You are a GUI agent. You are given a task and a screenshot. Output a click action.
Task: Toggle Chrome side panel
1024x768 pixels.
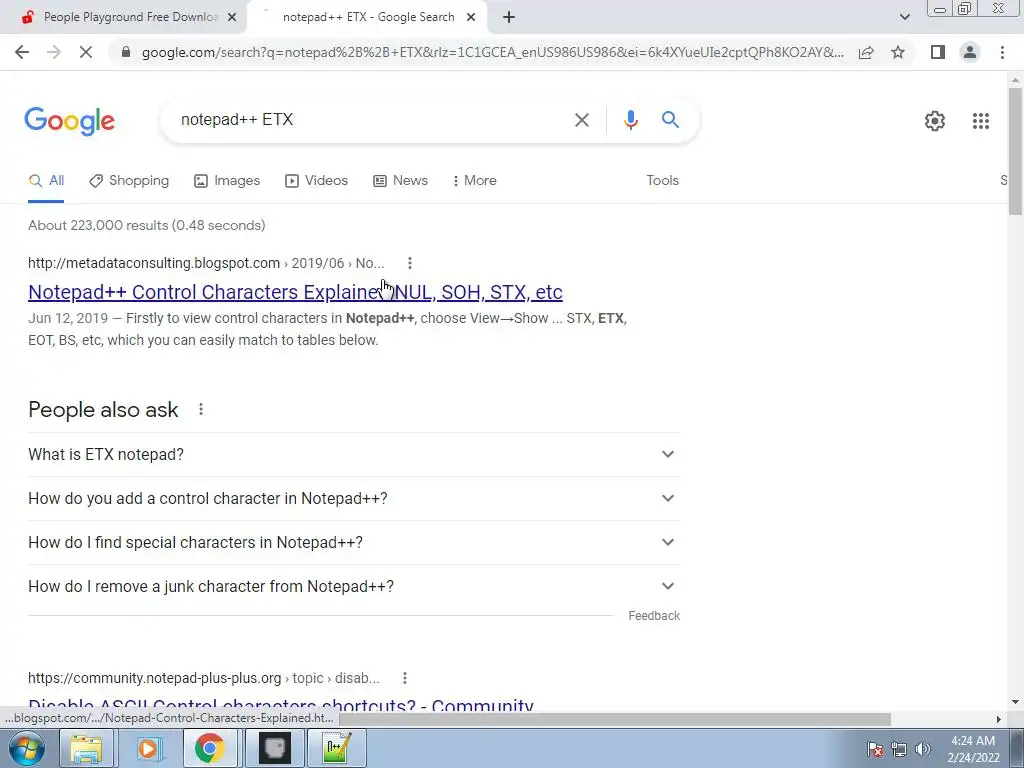938,52
